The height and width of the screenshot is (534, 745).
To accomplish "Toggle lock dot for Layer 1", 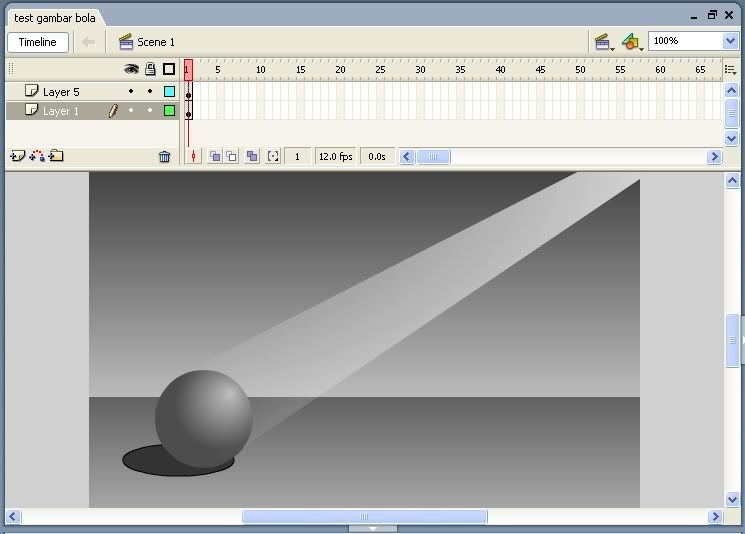I will [x=150, y=110].
